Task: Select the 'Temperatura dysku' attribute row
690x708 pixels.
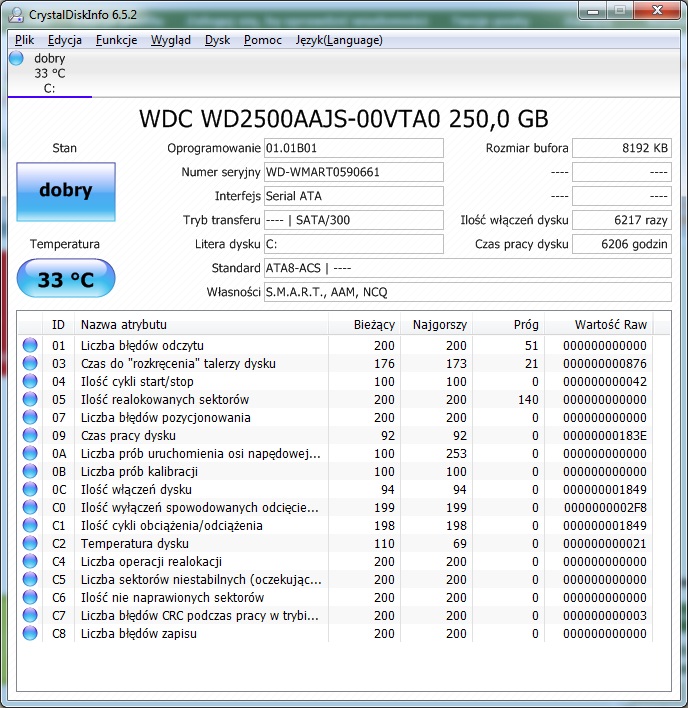Action: (335, 544)
